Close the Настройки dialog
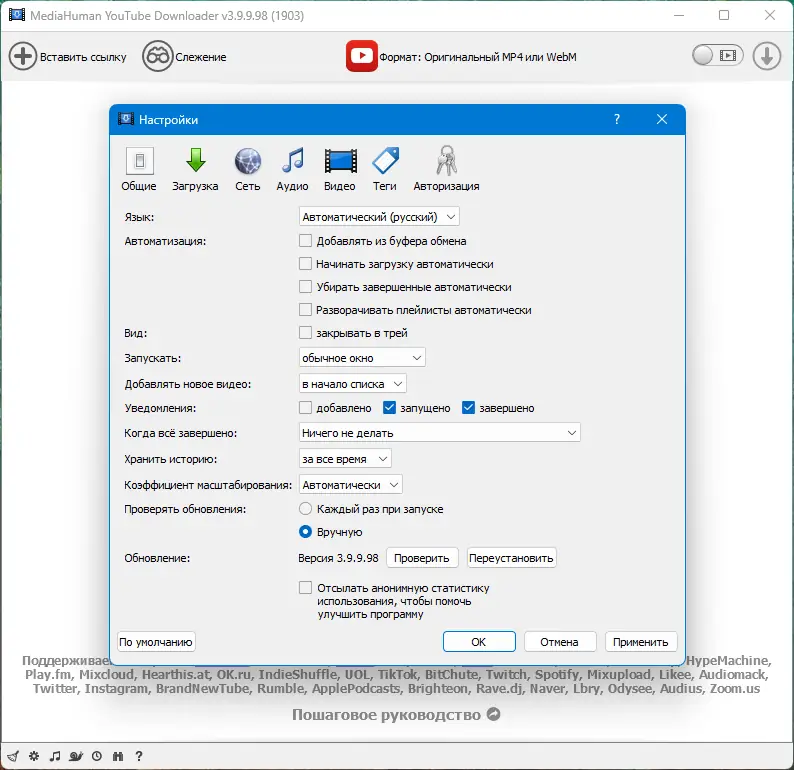 point(662,119)
